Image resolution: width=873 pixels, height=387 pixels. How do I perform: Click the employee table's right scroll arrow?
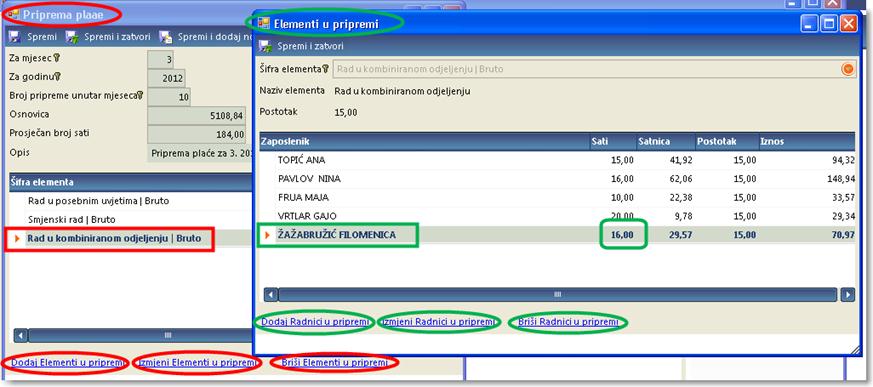tap(847, 295)
